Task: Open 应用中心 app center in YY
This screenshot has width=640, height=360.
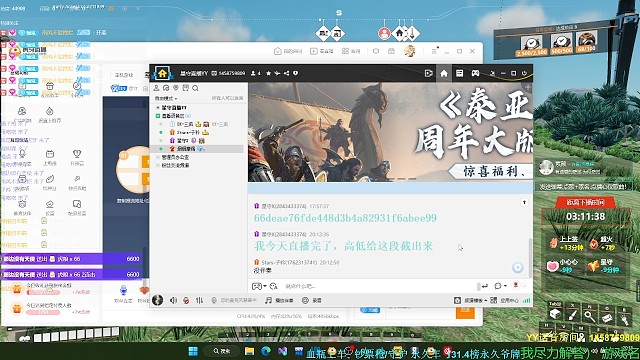Action: coord(504,300)
